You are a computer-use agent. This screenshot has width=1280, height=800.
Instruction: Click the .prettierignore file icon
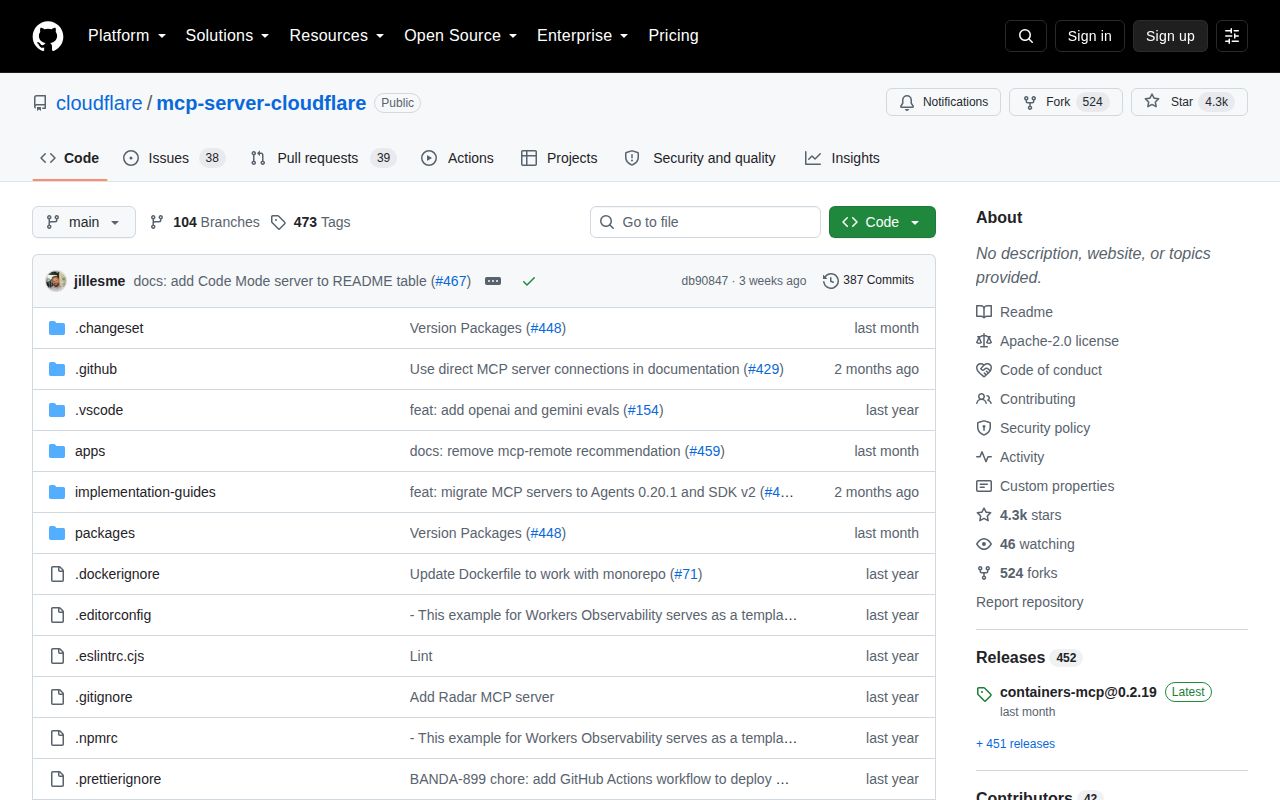point(57,779)
